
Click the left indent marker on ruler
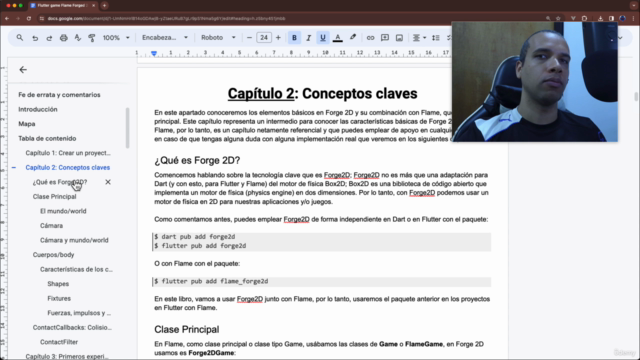[x=154, y=53]
